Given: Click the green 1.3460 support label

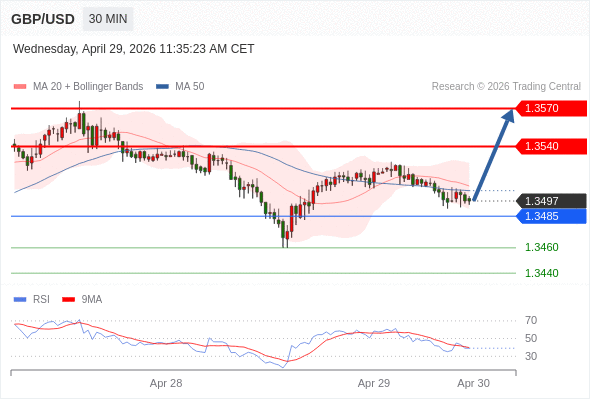Looking at the screenshot, I should click(x=541, y=247).
